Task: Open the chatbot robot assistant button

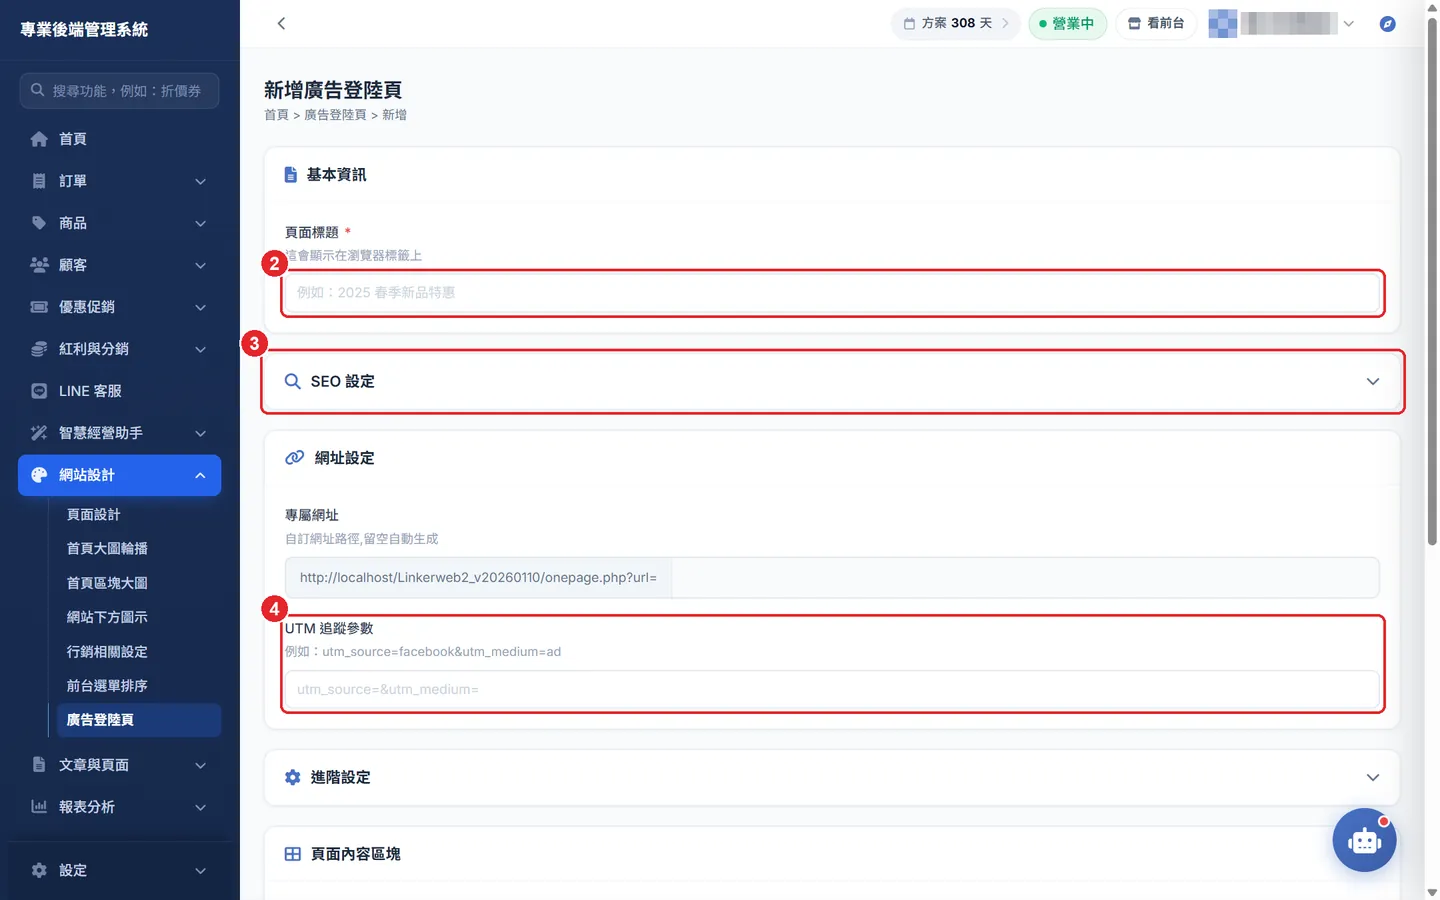Action: coord(1364,840)
